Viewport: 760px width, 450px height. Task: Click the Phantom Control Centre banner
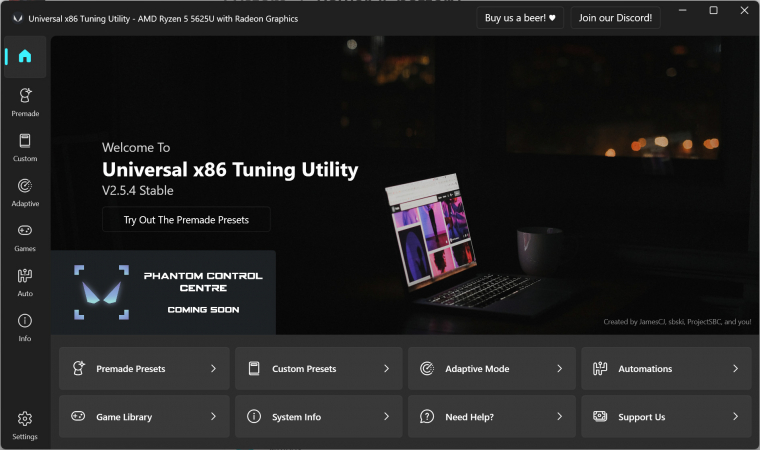pyautogui.click(x=163, y=292)
